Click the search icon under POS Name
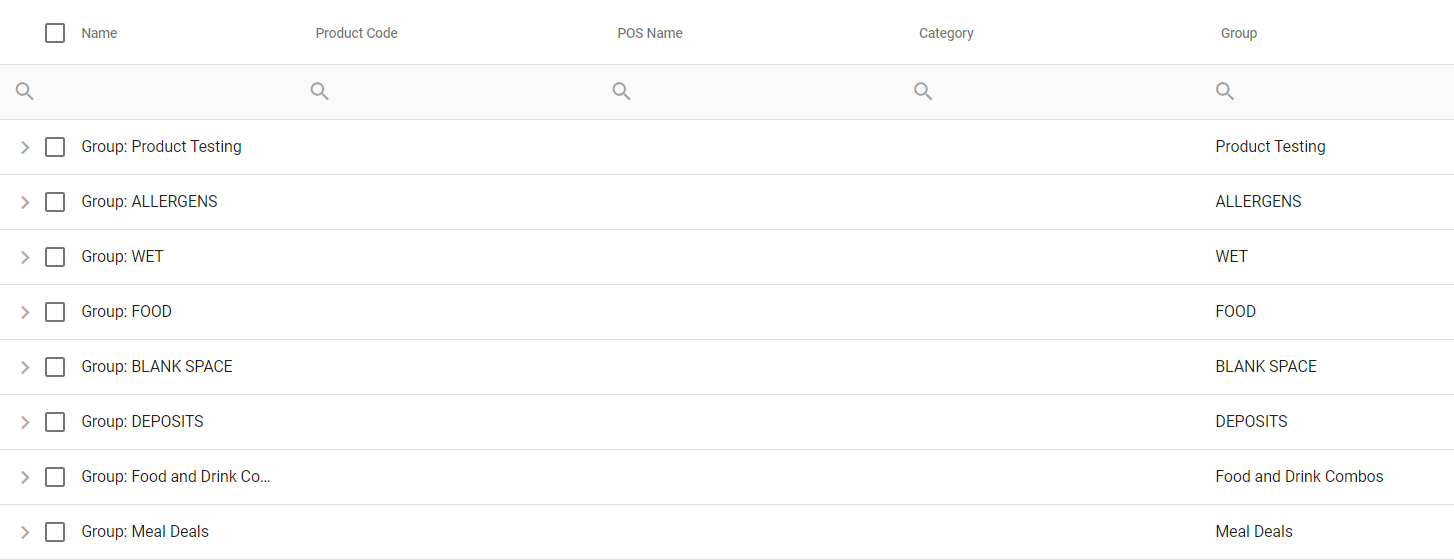This screenshot has width=1454, height=560. pyautogui.click(x=621, y=92)
